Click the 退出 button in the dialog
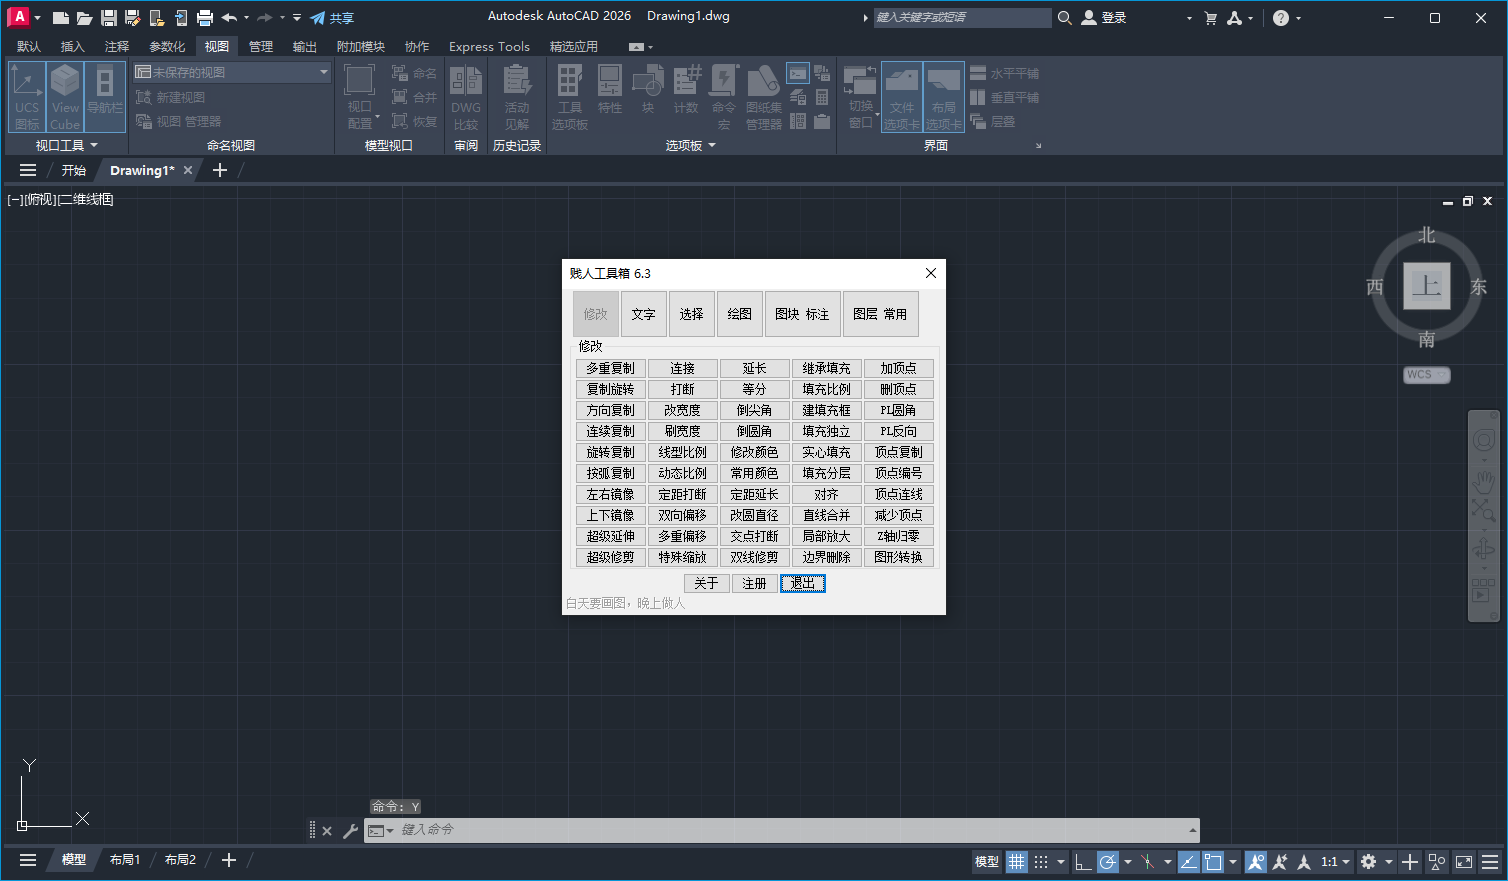This screenshot has width=1508, height=881. [802, 583]
